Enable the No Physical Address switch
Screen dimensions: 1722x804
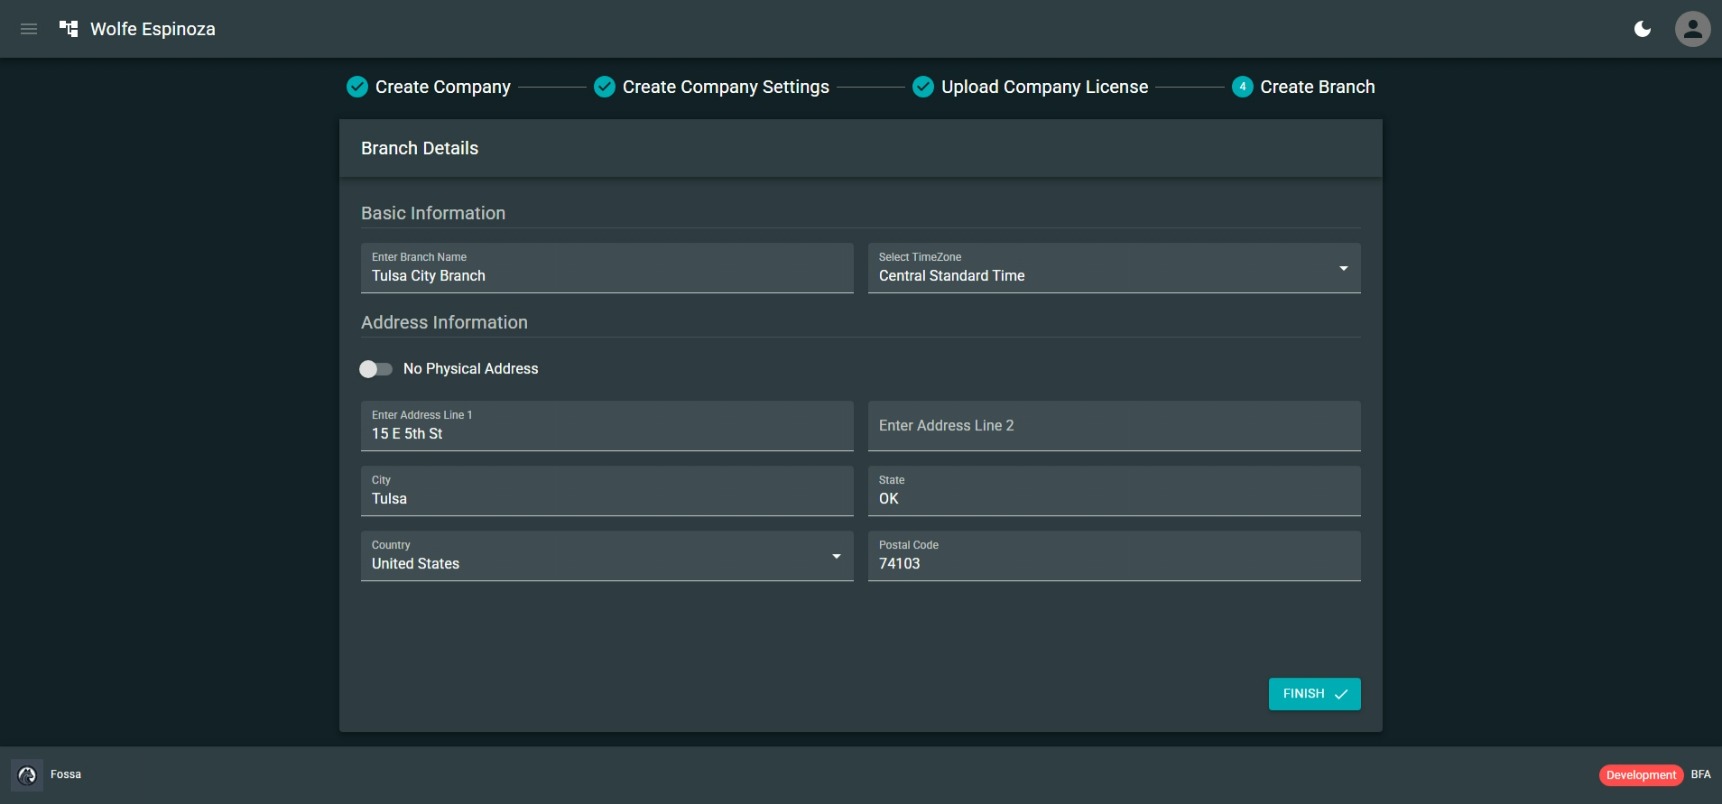point(376,369)
